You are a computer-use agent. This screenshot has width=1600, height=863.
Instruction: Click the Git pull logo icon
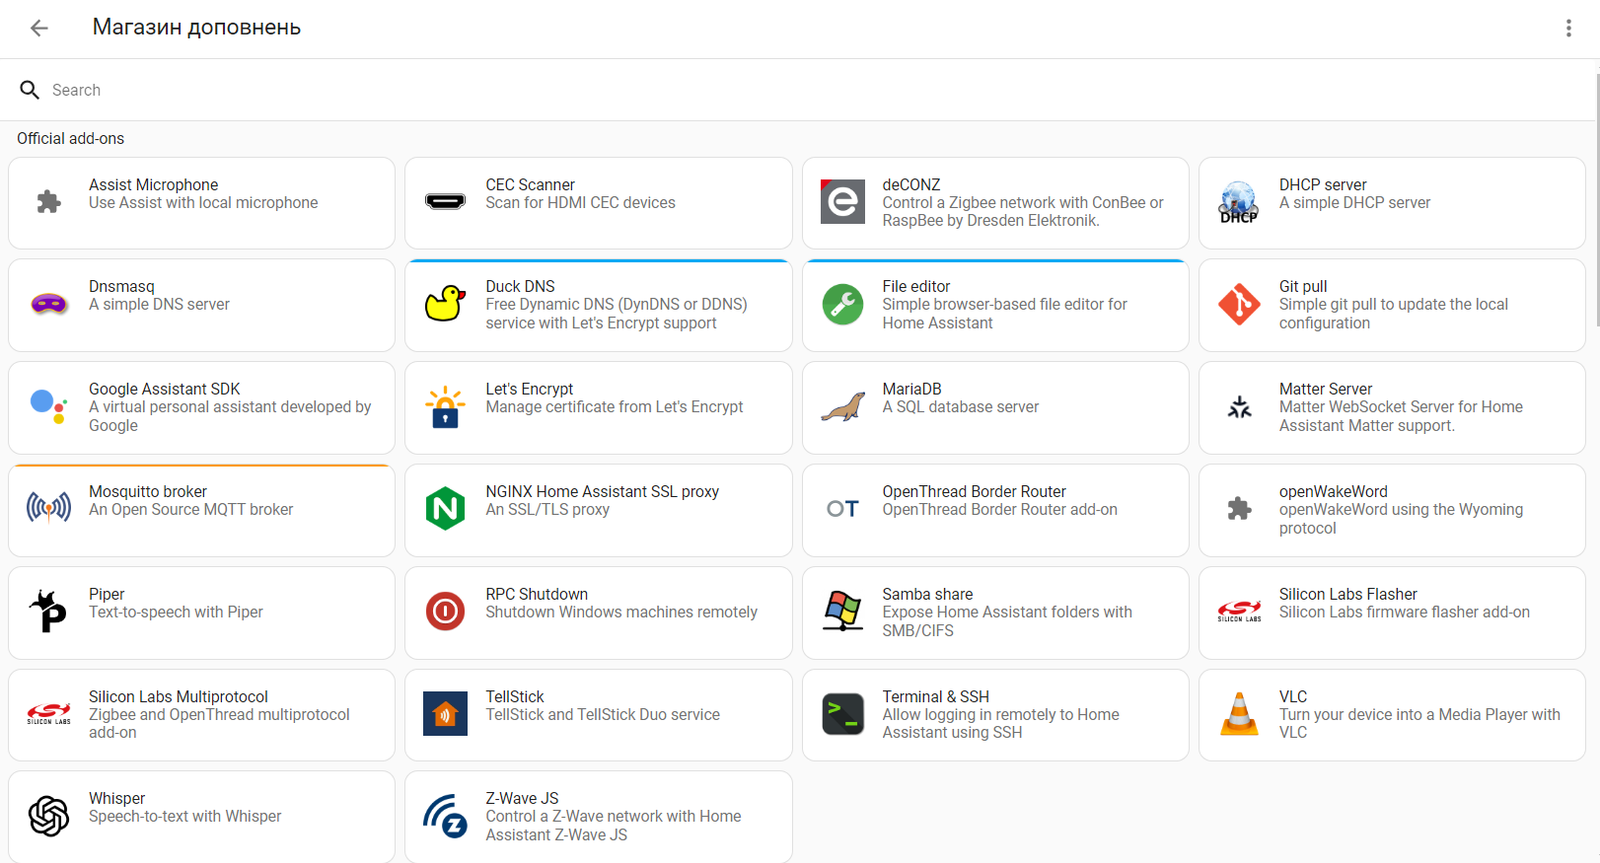point(1239,304)
